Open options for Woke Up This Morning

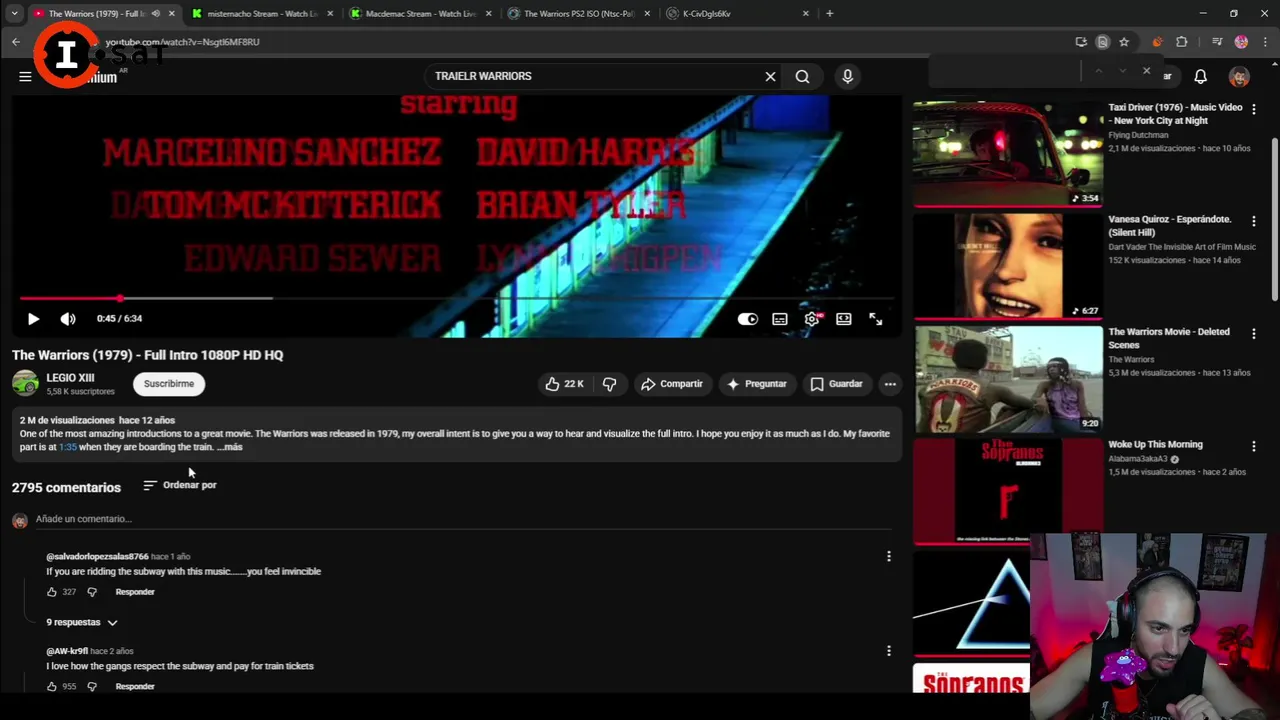pos(1254,446)
